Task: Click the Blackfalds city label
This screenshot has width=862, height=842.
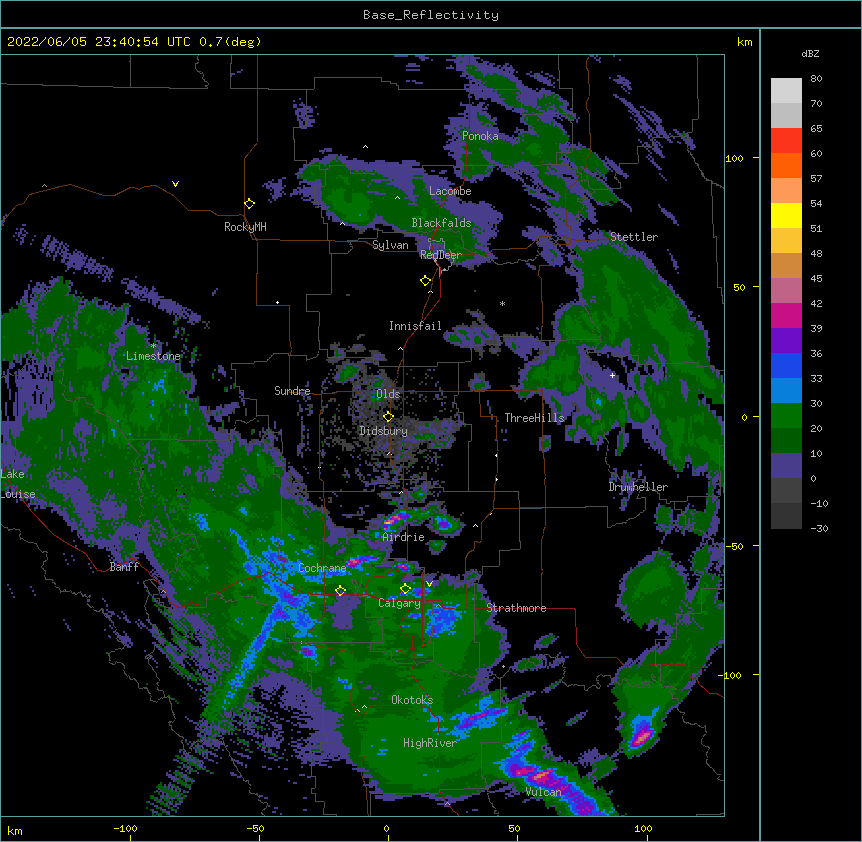Action: [441, 223]
